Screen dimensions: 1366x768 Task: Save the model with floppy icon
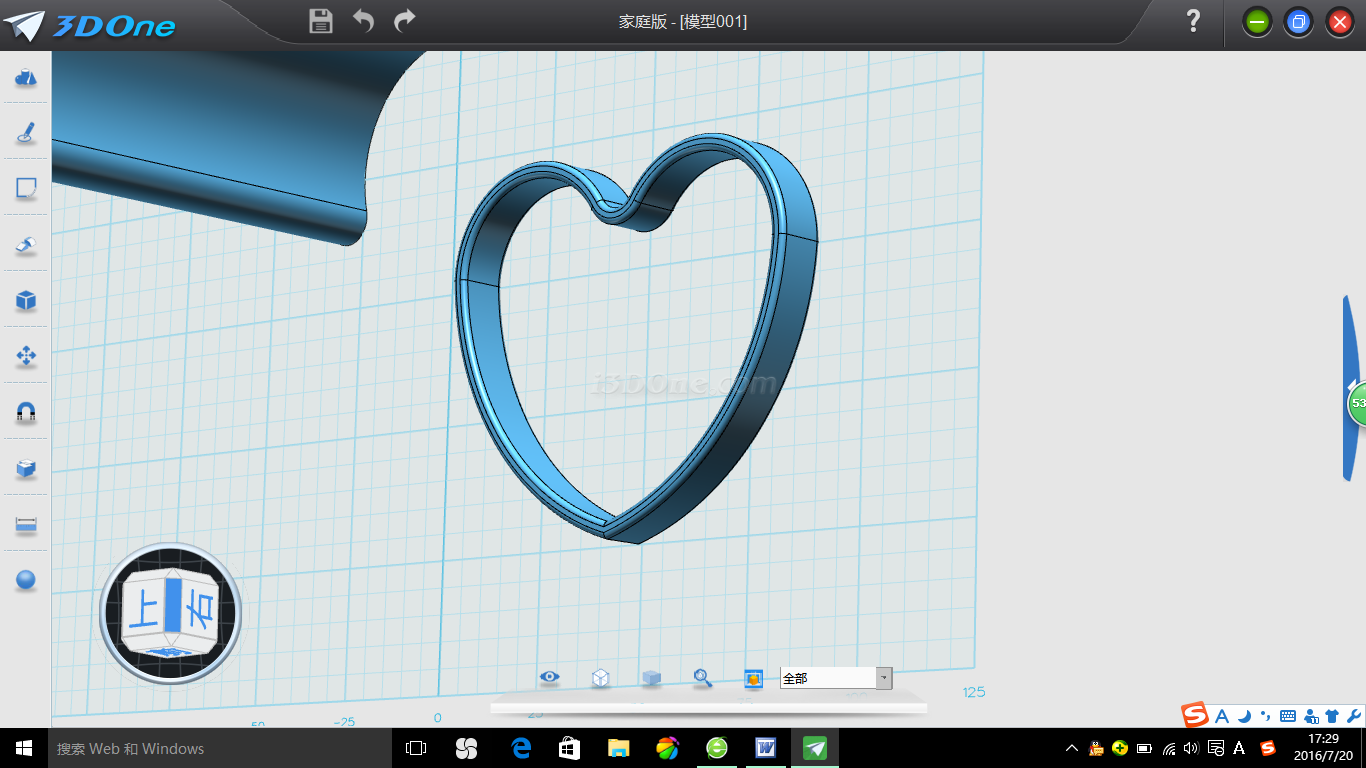[321, 21]
